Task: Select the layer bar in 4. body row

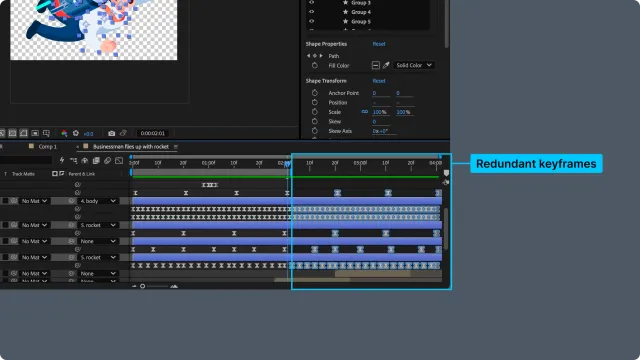Action: (287, 201)
